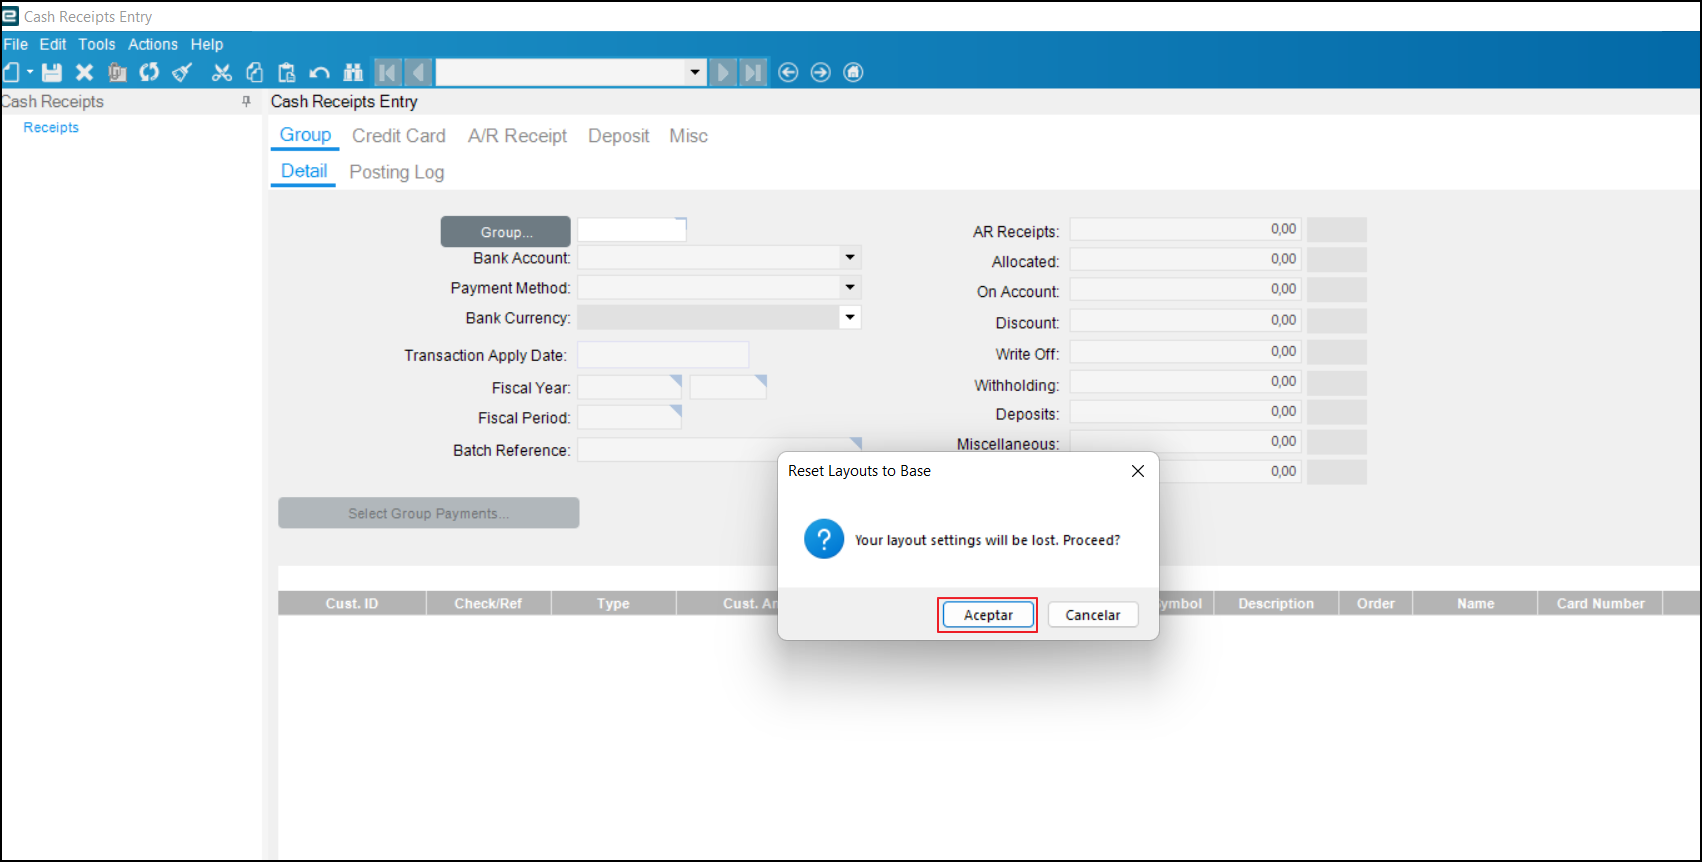Viewport: 1702px width, 862px height.
Task: Open the Payment Method dropdown
Action: point(850,288)
